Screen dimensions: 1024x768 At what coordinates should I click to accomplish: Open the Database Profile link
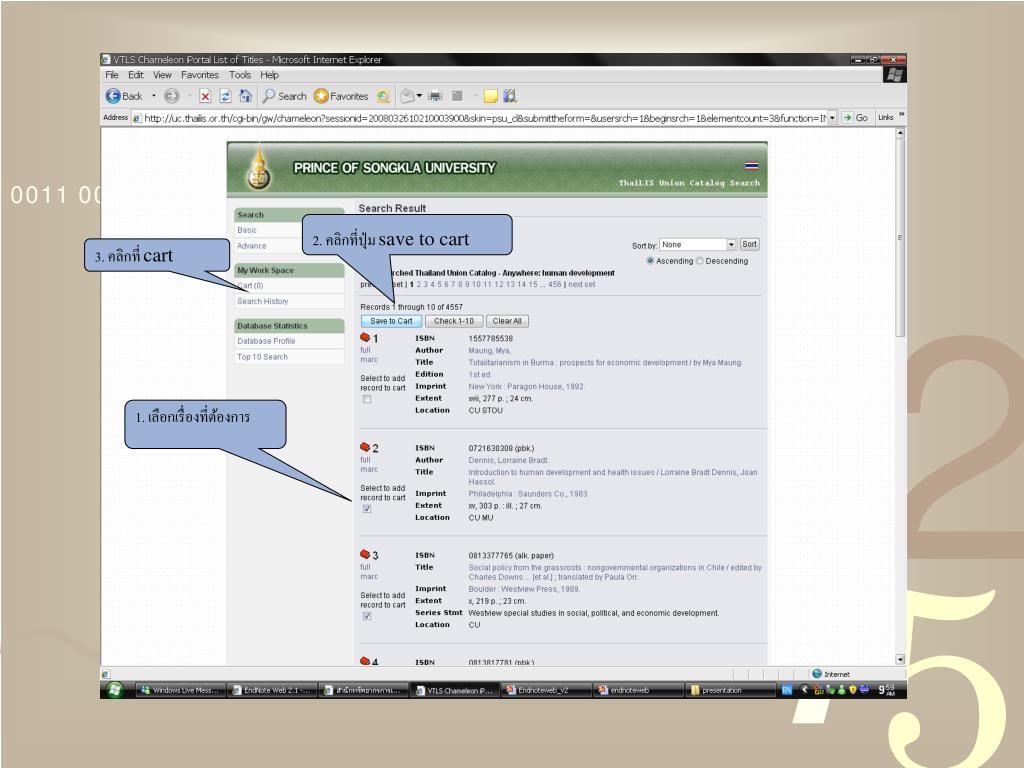[266, 341]
